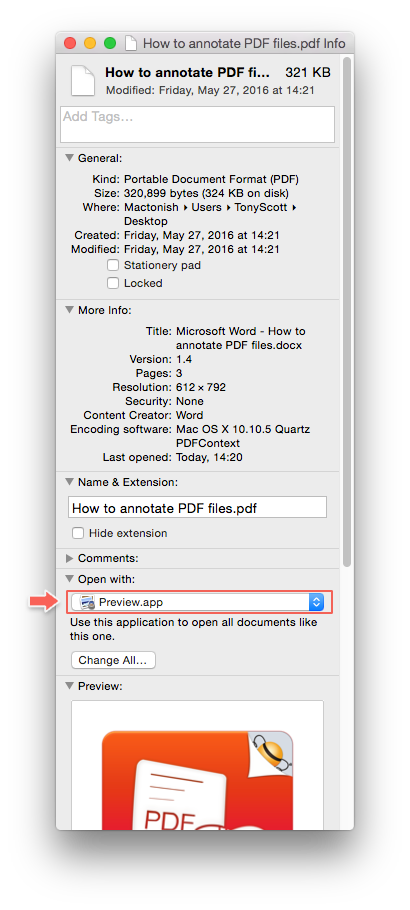Click the vertical scrollbar of Info window

[347, 311]
